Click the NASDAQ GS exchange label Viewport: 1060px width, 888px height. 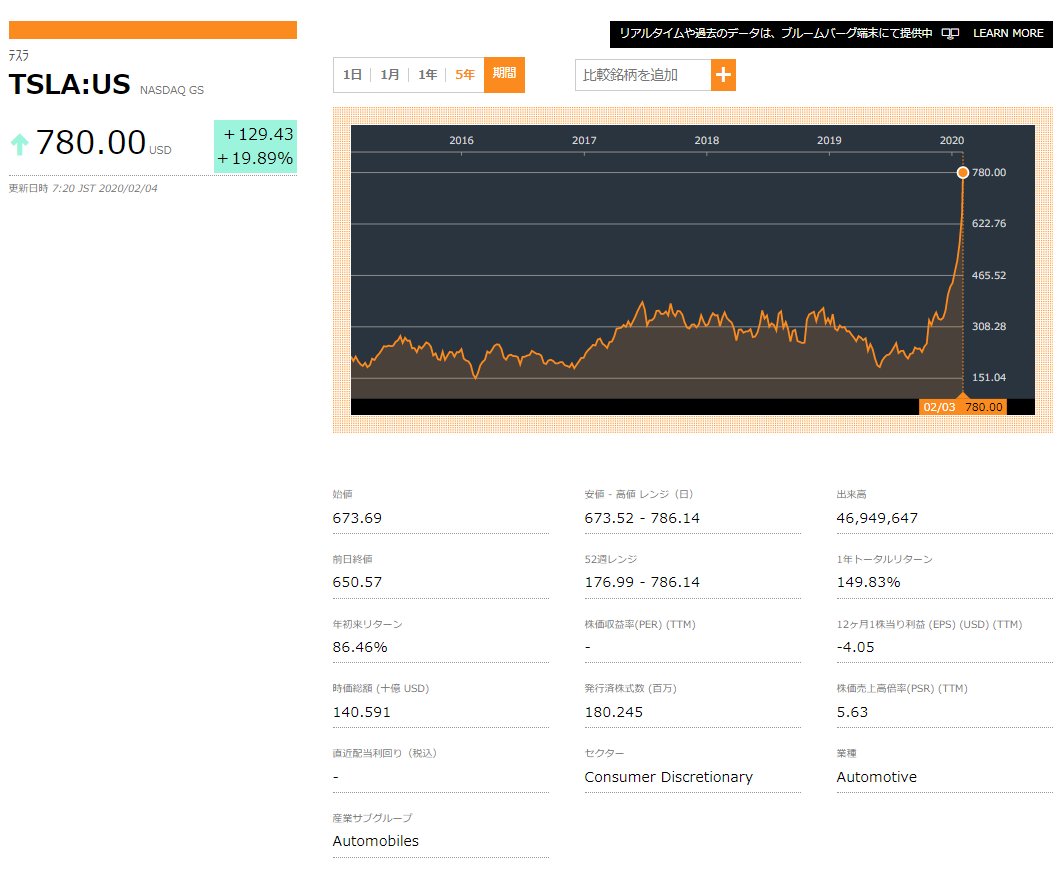[172, 90]
